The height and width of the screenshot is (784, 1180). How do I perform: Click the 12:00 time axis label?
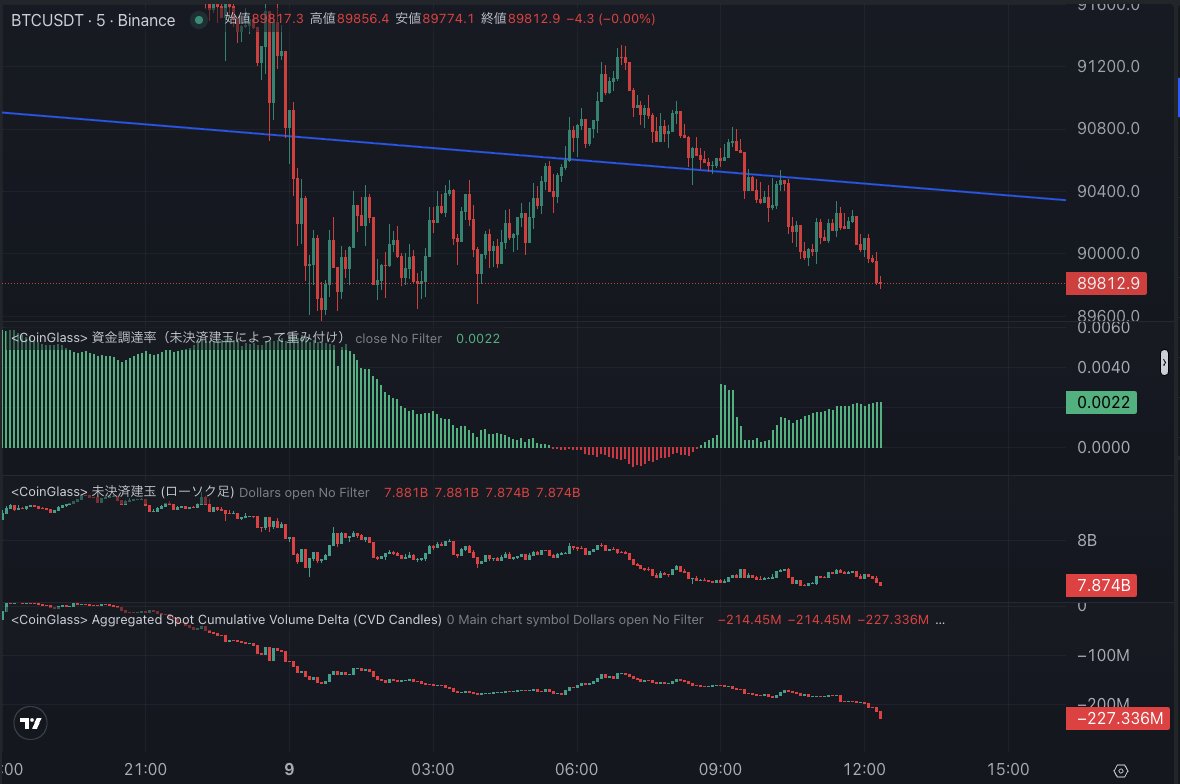click(x=864, y=770)
